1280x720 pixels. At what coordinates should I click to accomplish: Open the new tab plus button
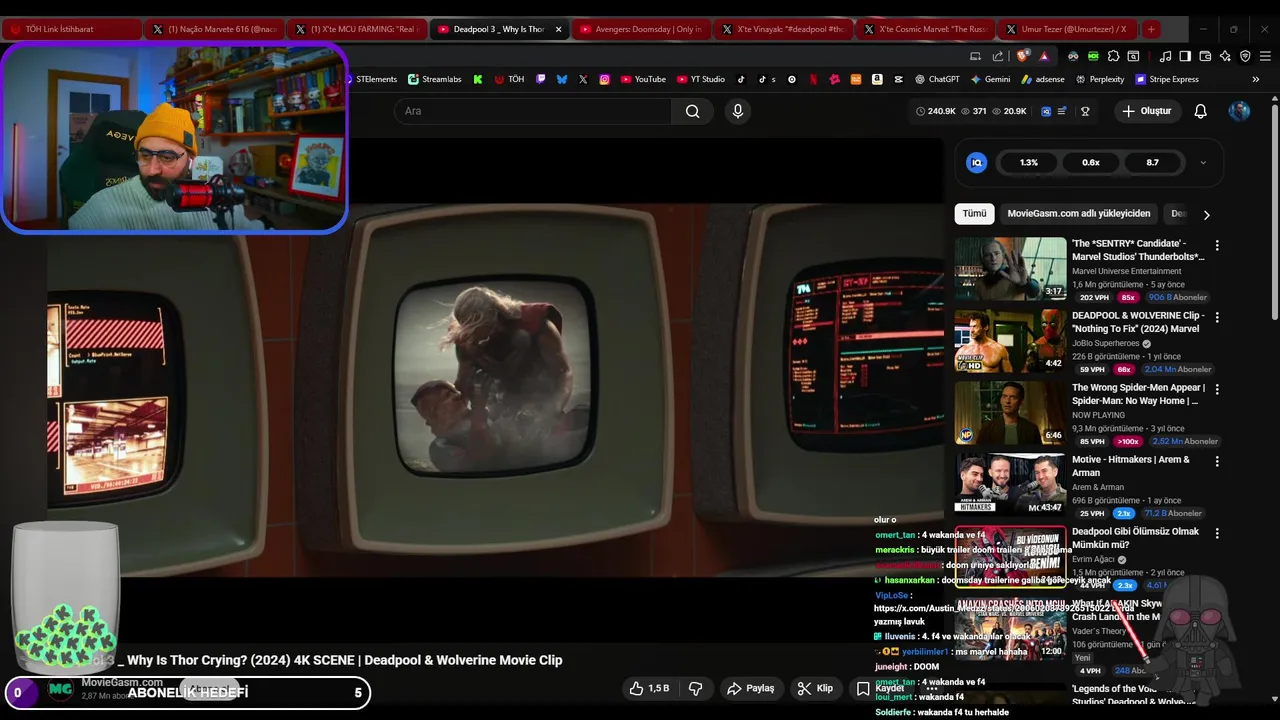[x=1151, y=29]
